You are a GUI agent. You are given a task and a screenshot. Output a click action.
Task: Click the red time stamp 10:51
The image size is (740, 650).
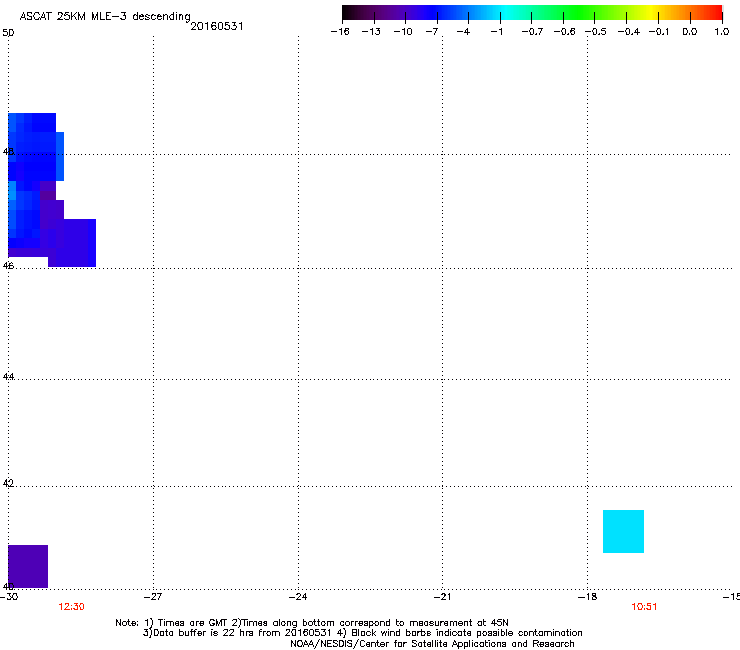click(644, 607)
